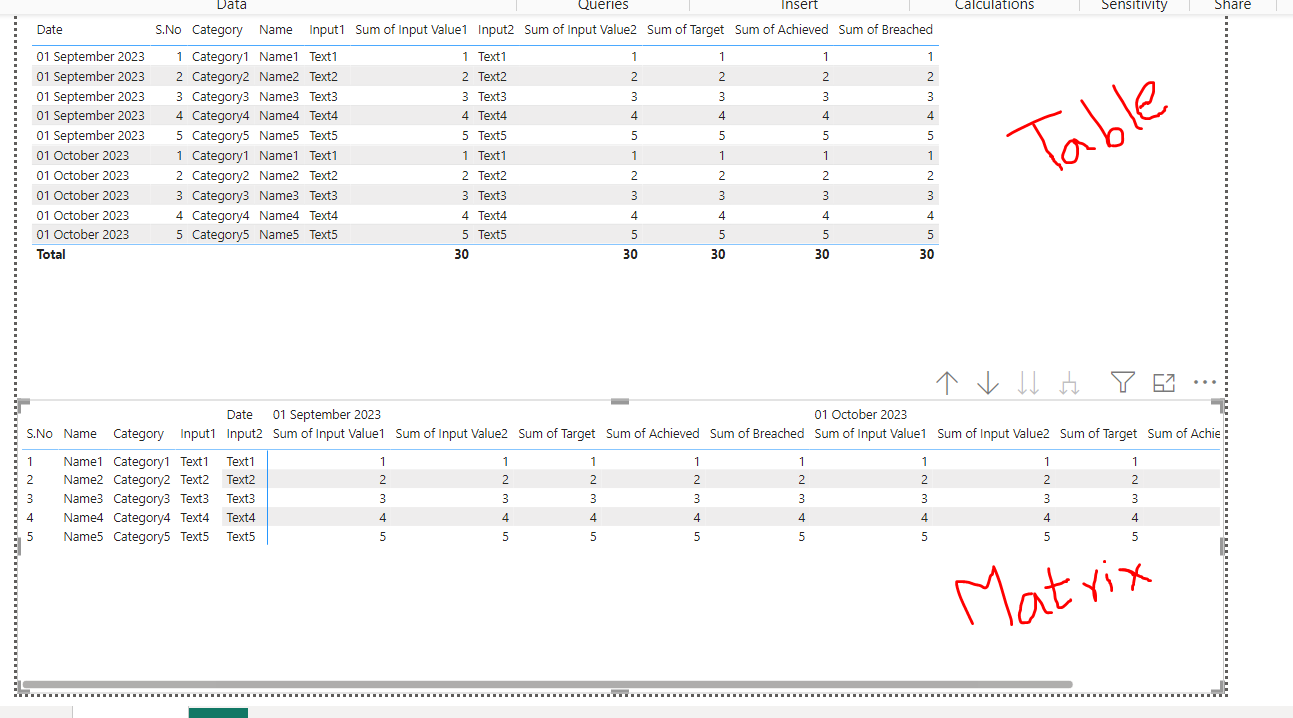This screenshot has width=1293, height=718.
Task: Select Text4 under Input2 in the matrix
Action: click(x=241, y=518)
